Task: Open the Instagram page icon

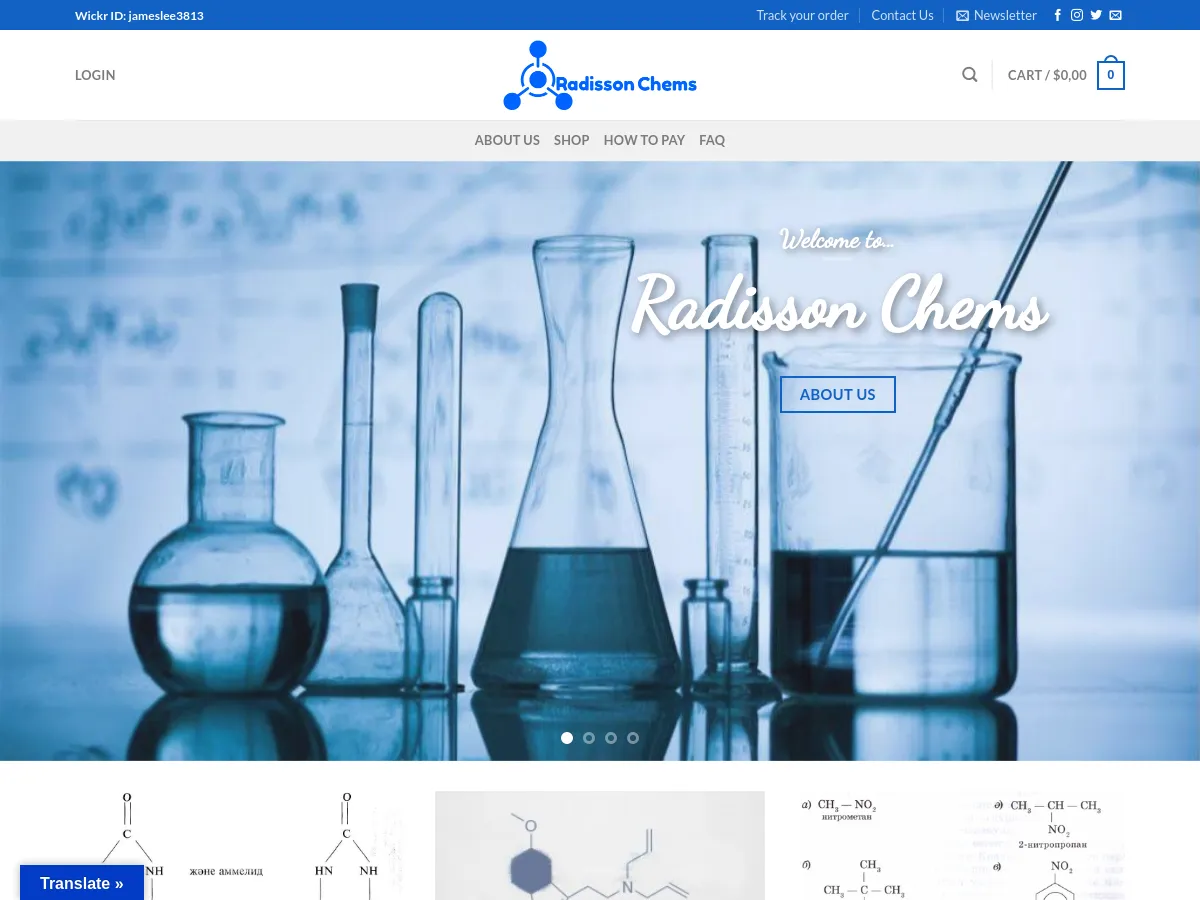Action: 1077,15
